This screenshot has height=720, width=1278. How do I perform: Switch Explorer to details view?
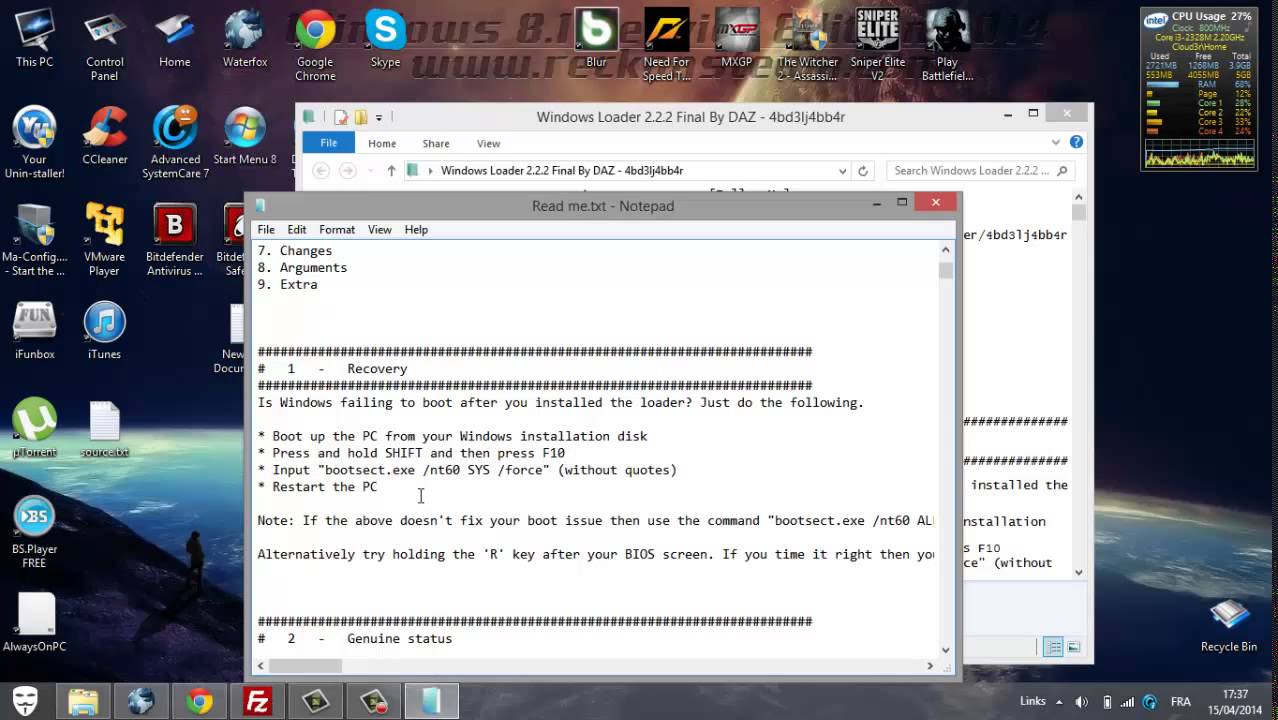[1053, 648]
